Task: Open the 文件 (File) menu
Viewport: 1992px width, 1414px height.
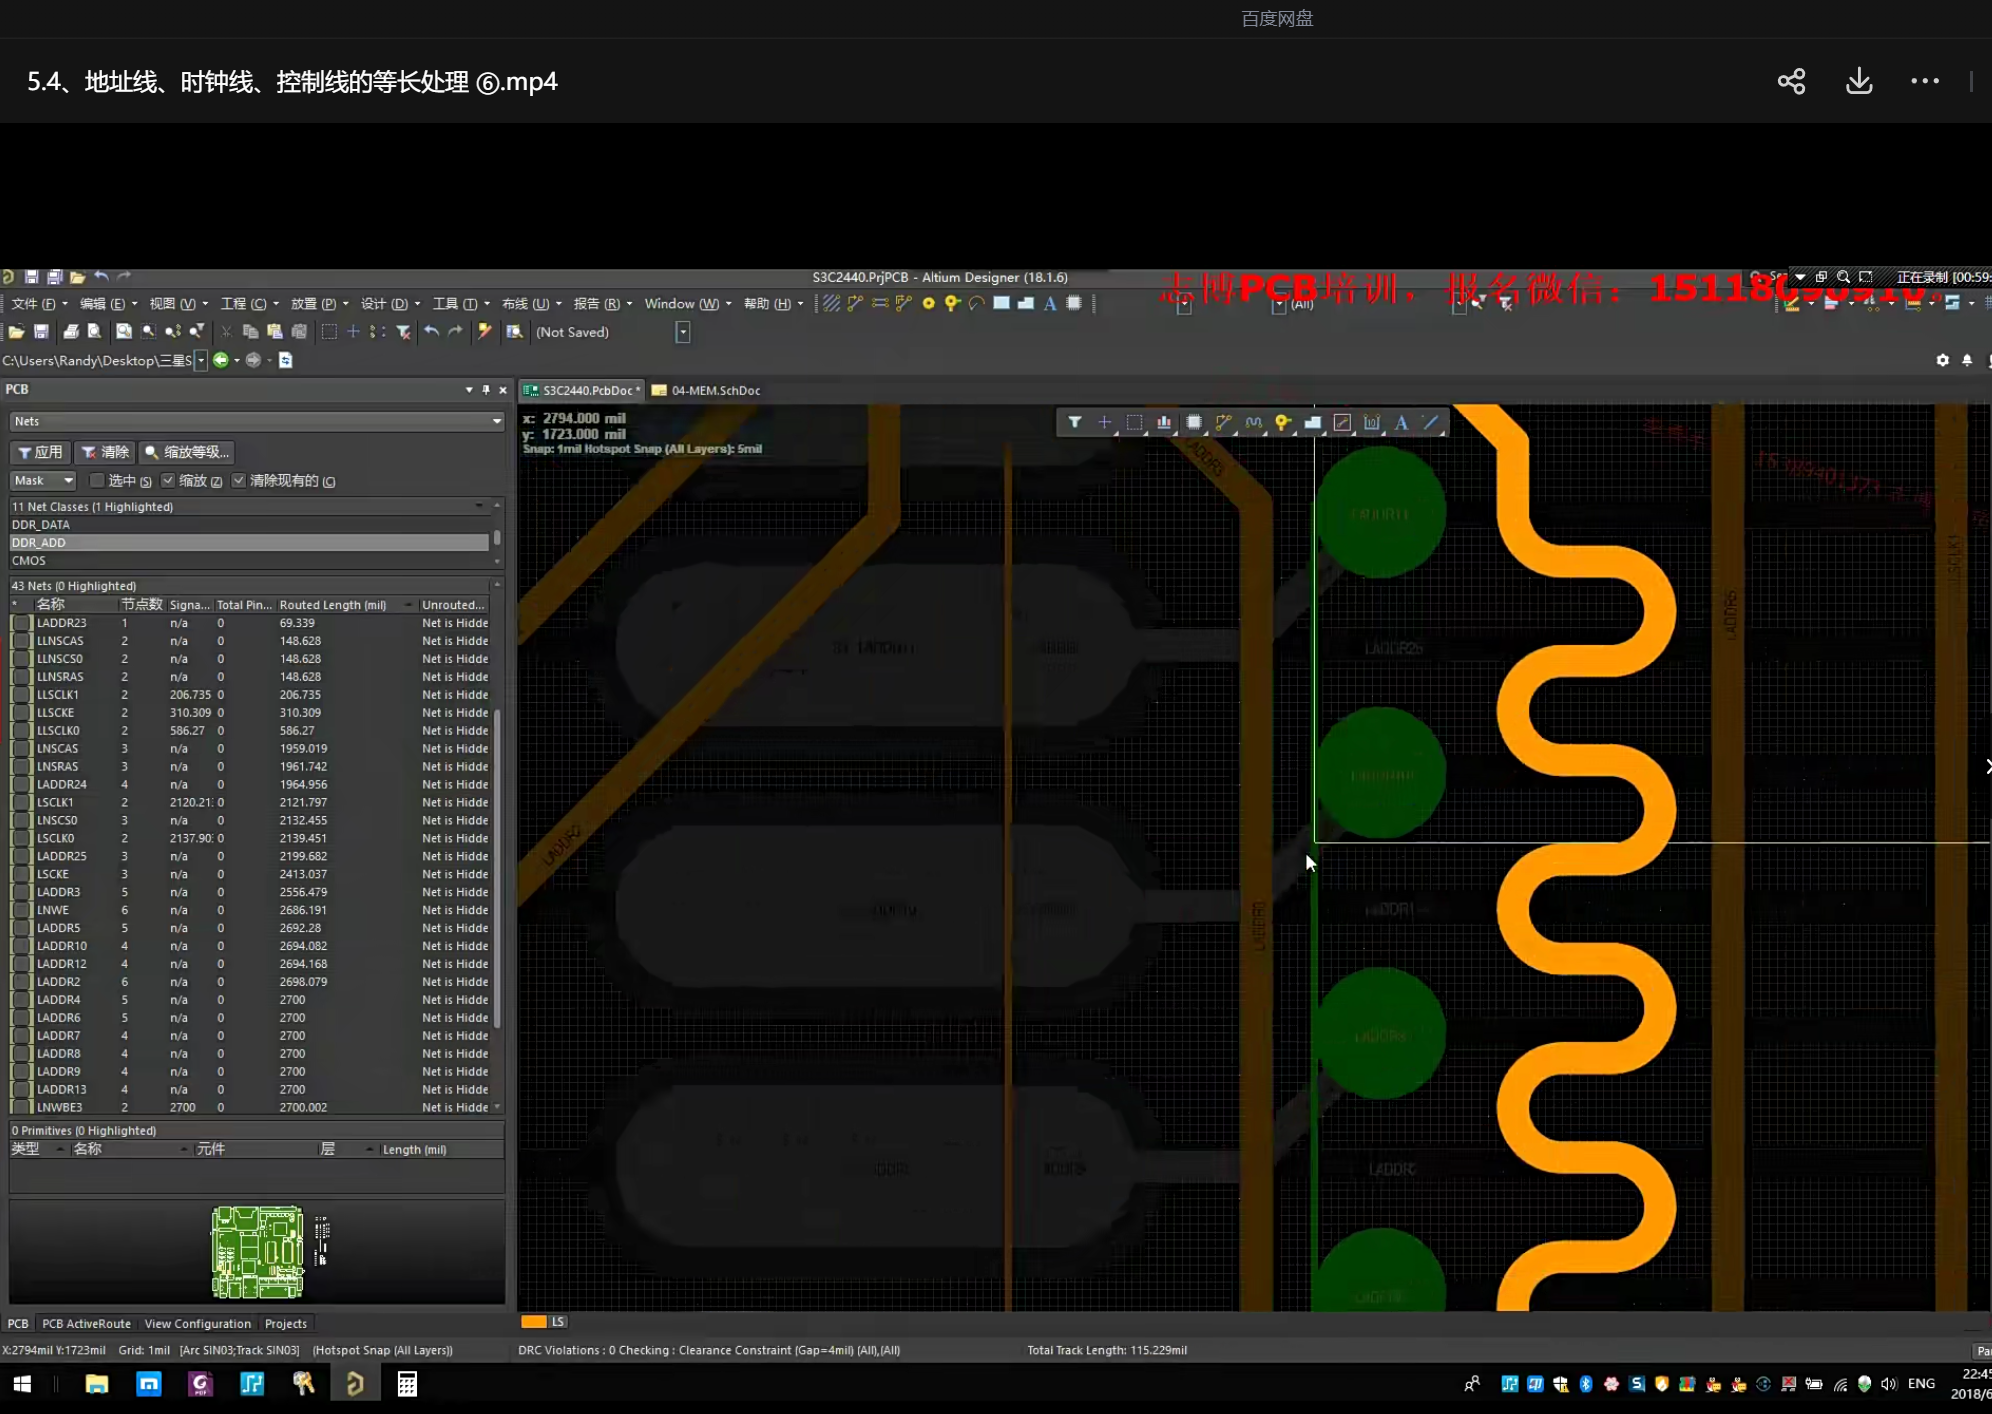Action: [x=38, y=304]
